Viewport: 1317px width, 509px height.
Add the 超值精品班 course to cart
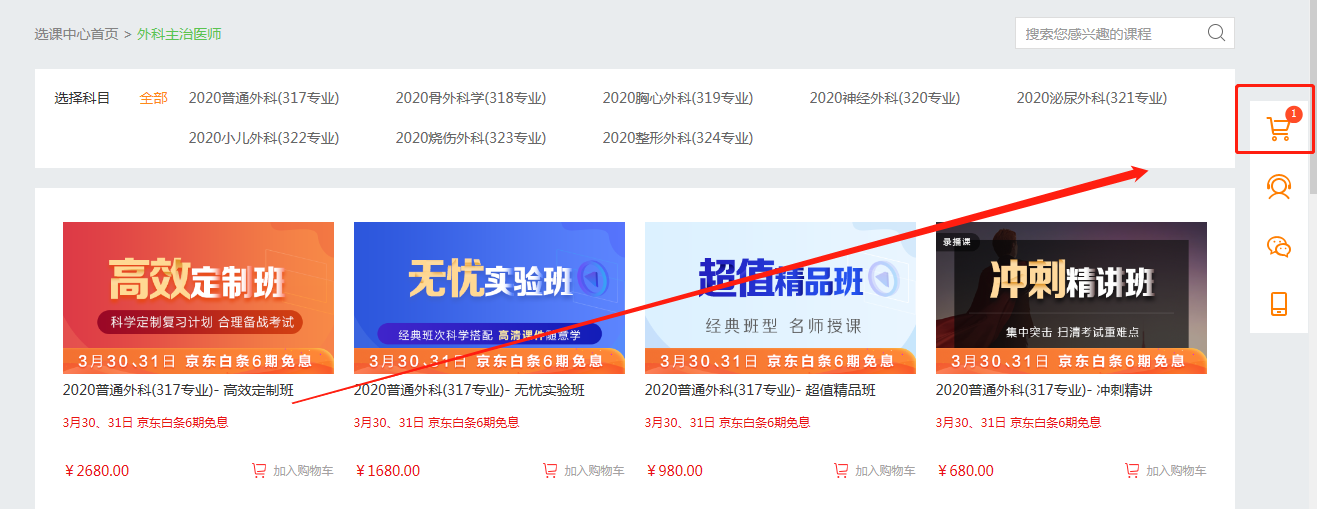pyautogui.click(x=874, y=470)
